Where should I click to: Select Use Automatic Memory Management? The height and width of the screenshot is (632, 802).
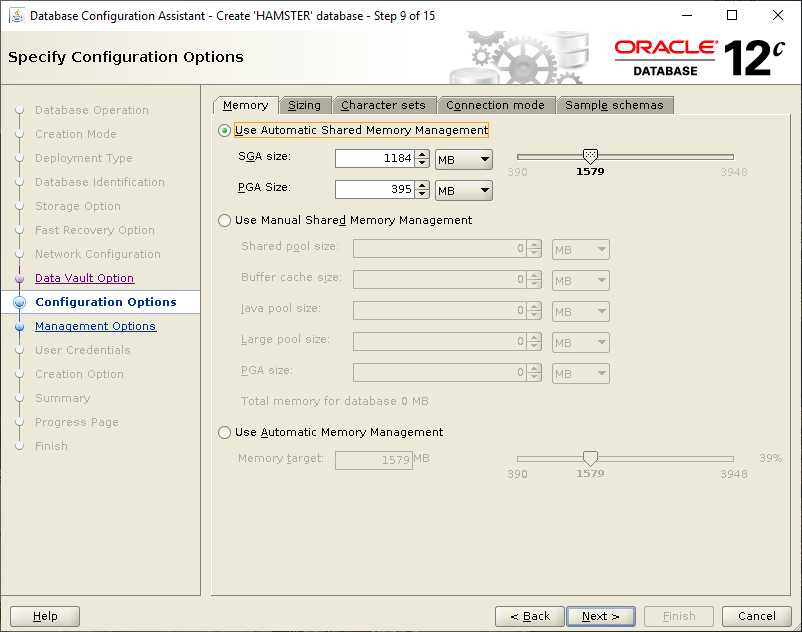[224, 433]
